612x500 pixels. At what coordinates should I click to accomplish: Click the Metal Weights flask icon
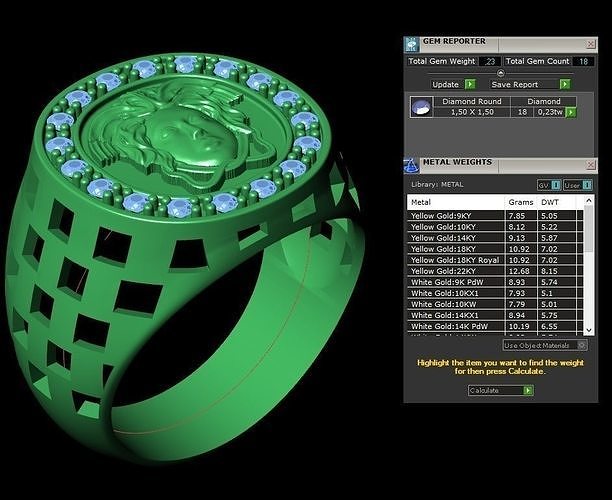(411, 165)
